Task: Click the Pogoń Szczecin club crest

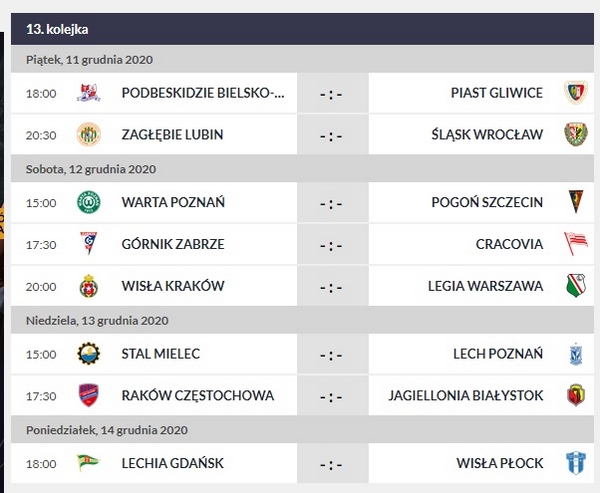Action: [574, 203]
